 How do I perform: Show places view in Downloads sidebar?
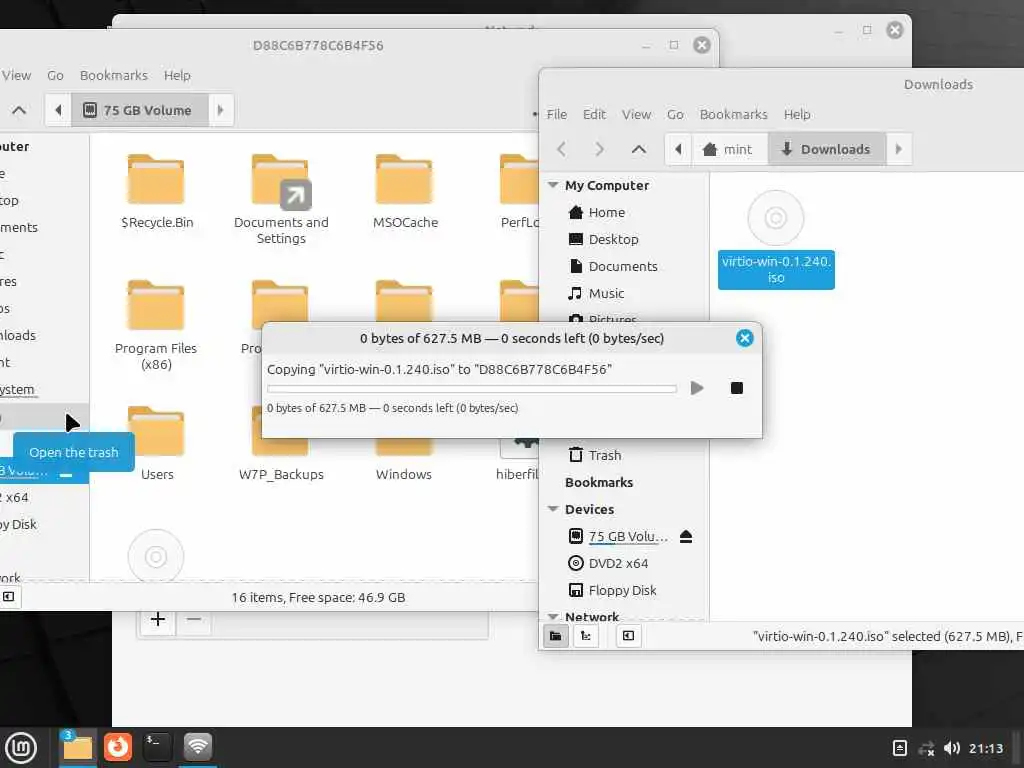tap(555, 635)
